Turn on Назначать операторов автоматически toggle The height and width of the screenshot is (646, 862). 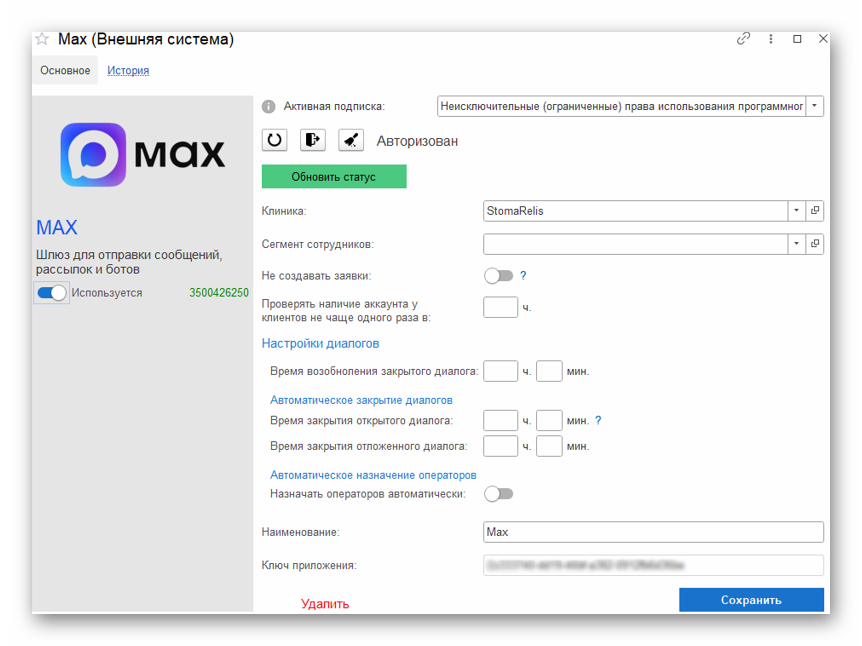[x=498, y=494]
